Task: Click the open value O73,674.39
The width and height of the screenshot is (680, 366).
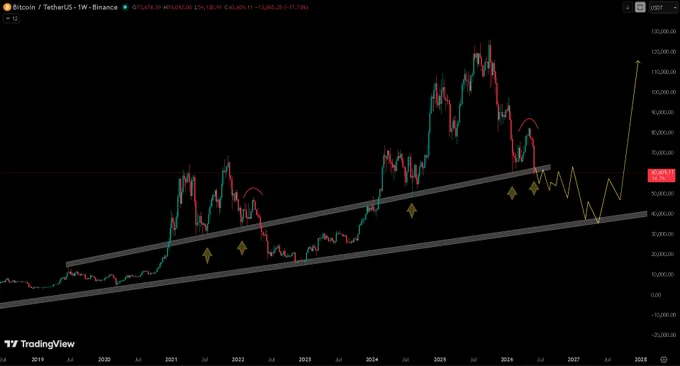Action: click(x=147, y=7)
